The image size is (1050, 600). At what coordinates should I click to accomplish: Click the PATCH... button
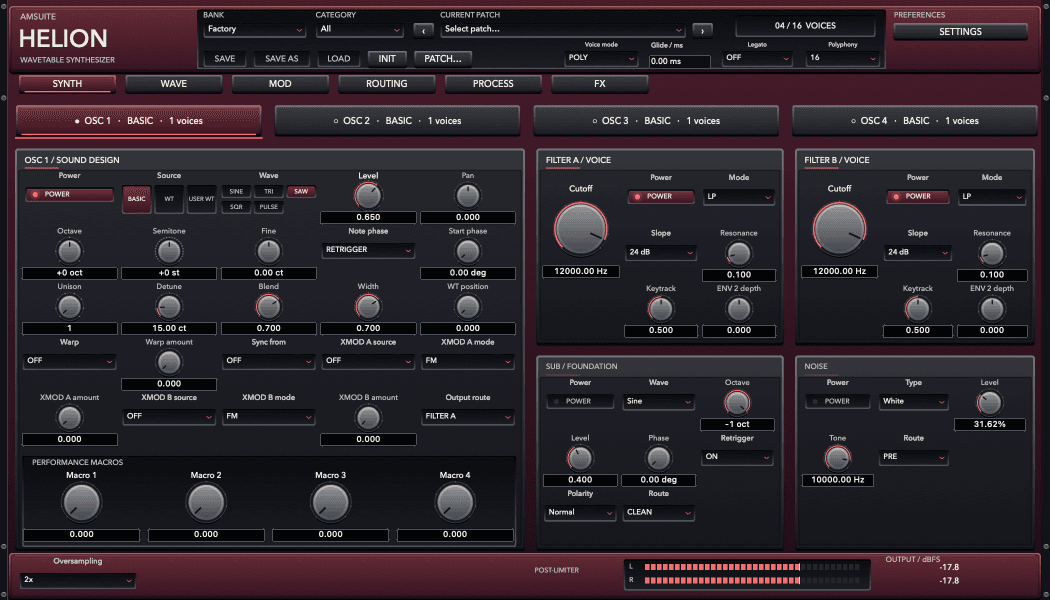click(443, 59)
